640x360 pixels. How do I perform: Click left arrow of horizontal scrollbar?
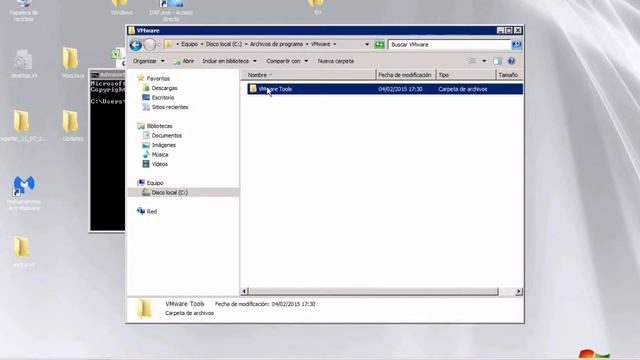coord(244,291)
